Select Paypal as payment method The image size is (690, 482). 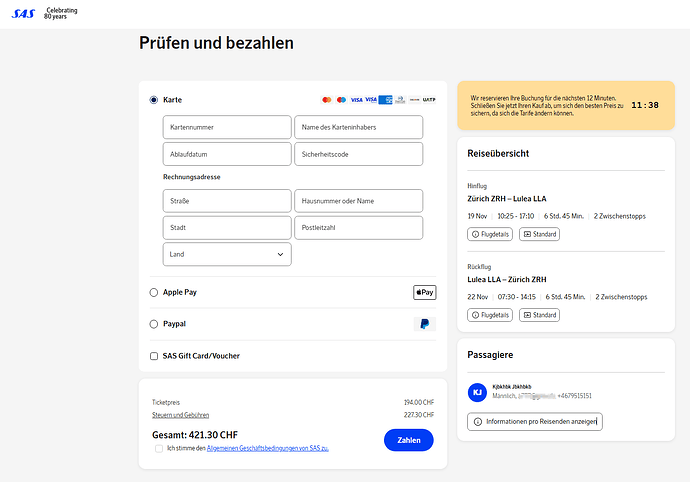click(154, 324)
